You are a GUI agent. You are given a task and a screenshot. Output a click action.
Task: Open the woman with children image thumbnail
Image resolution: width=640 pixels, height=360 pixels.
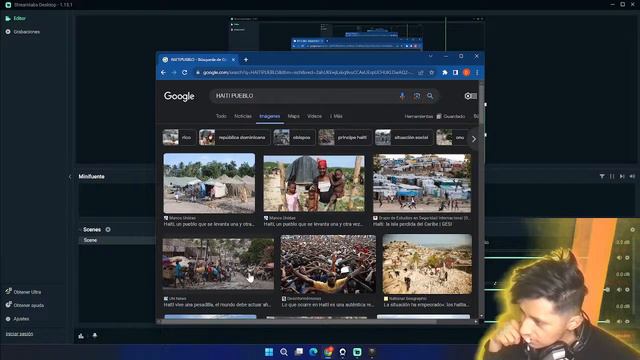coord(314,183)
